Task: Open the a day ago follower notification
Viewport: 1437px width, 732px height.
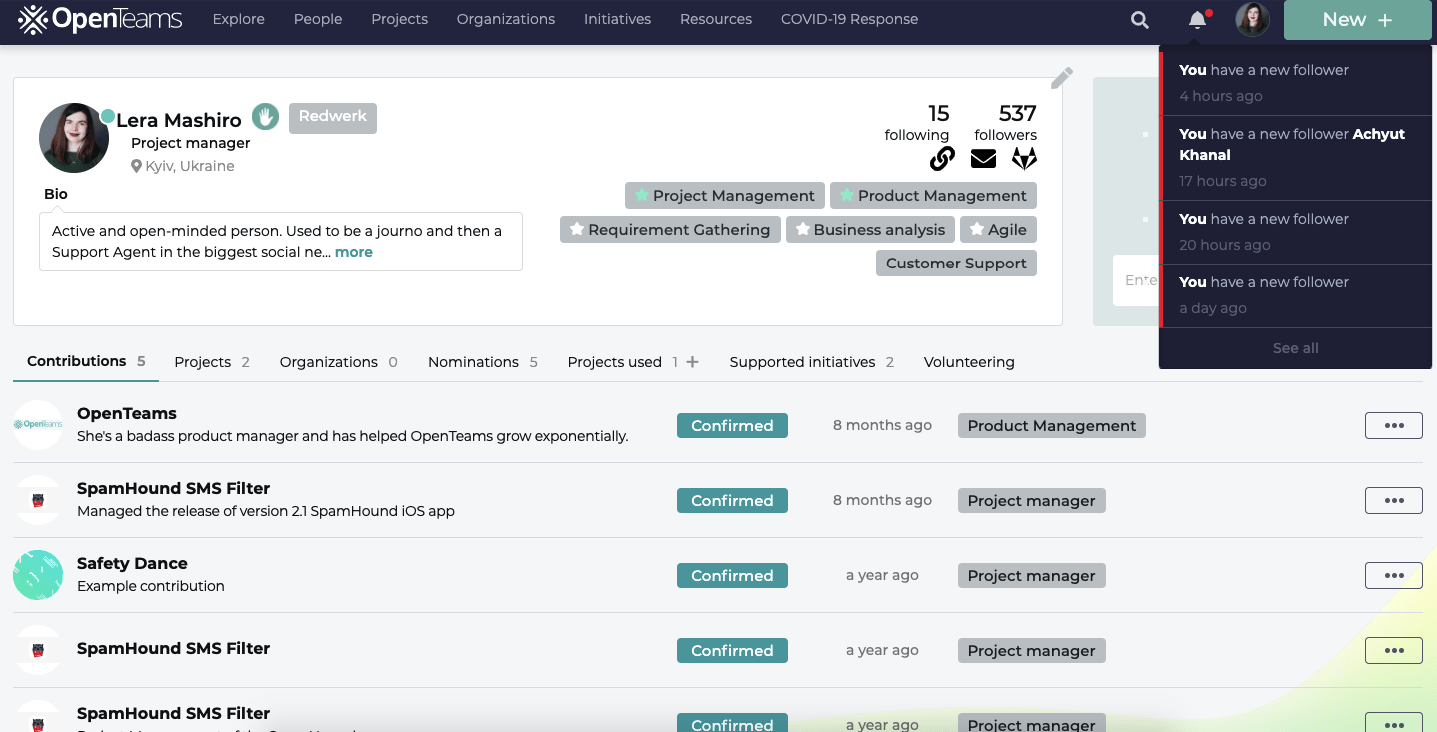Action: coord(1296,295)
